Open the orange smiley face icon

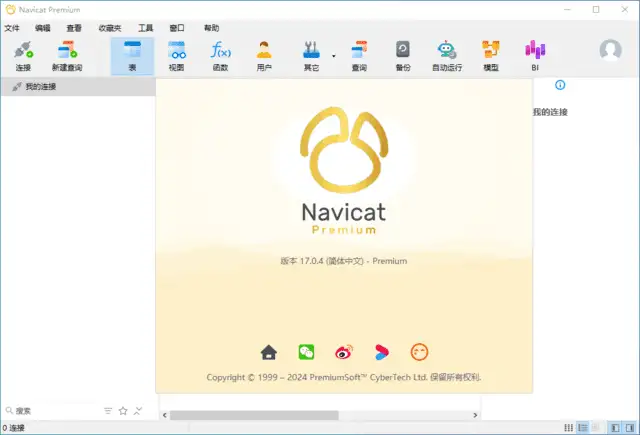coord(419,352)
